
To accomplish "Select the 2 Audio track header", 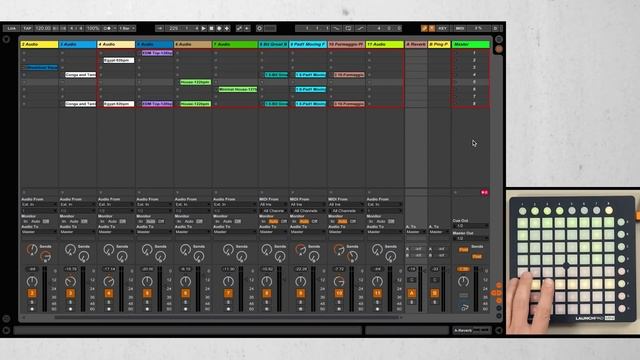I will coord(39,44).
